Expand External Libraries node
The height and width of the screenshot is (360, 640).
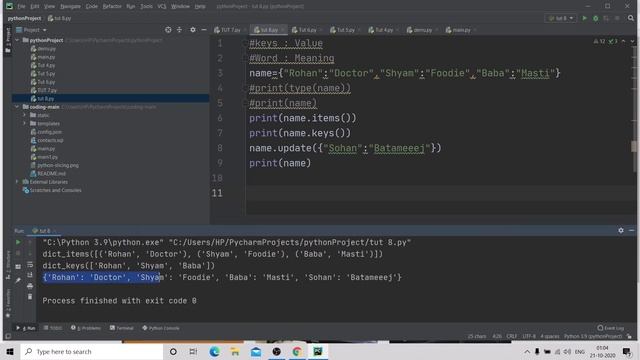pos(17,182)
